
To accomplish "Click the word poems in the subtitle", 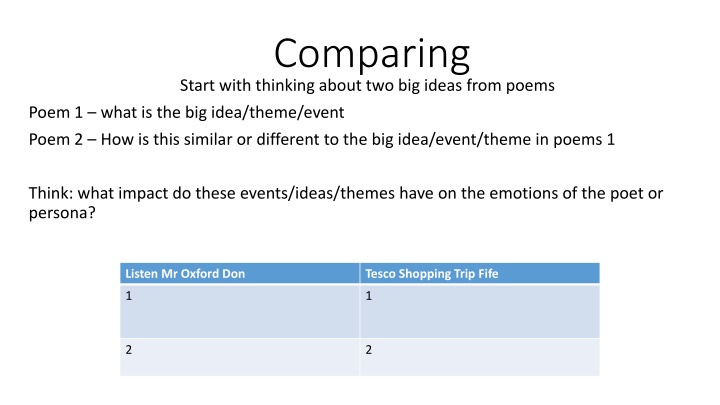I will pos(530,86).
